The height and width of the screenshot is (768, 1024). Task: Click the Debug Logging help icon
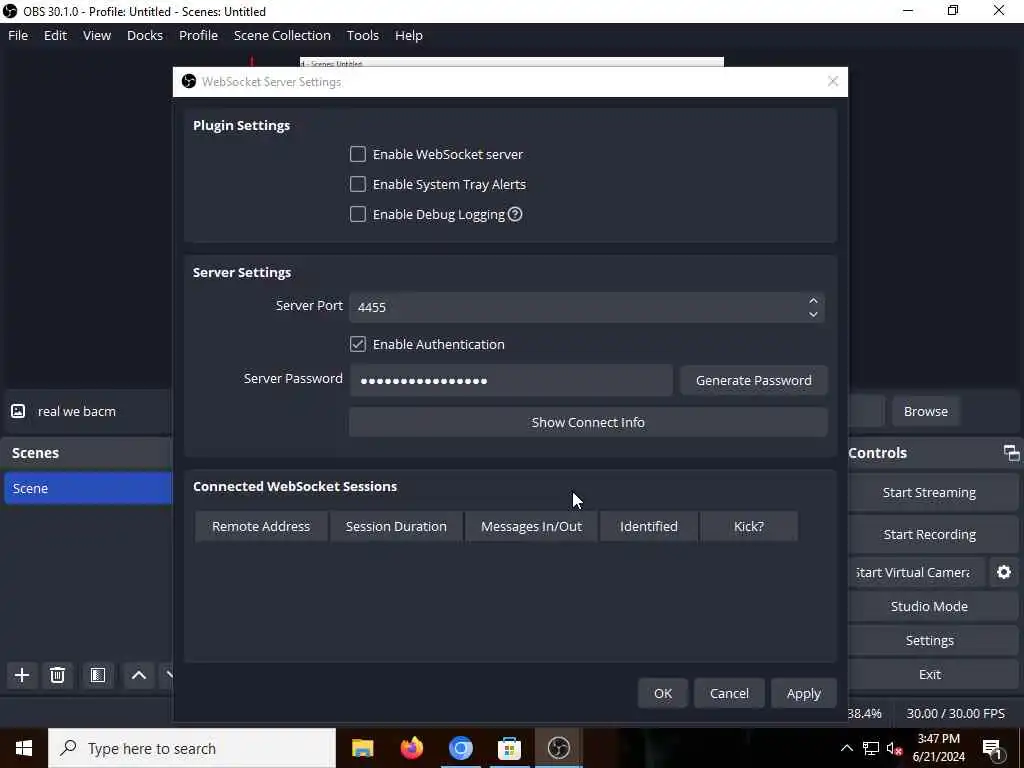(x=515, y=214)
